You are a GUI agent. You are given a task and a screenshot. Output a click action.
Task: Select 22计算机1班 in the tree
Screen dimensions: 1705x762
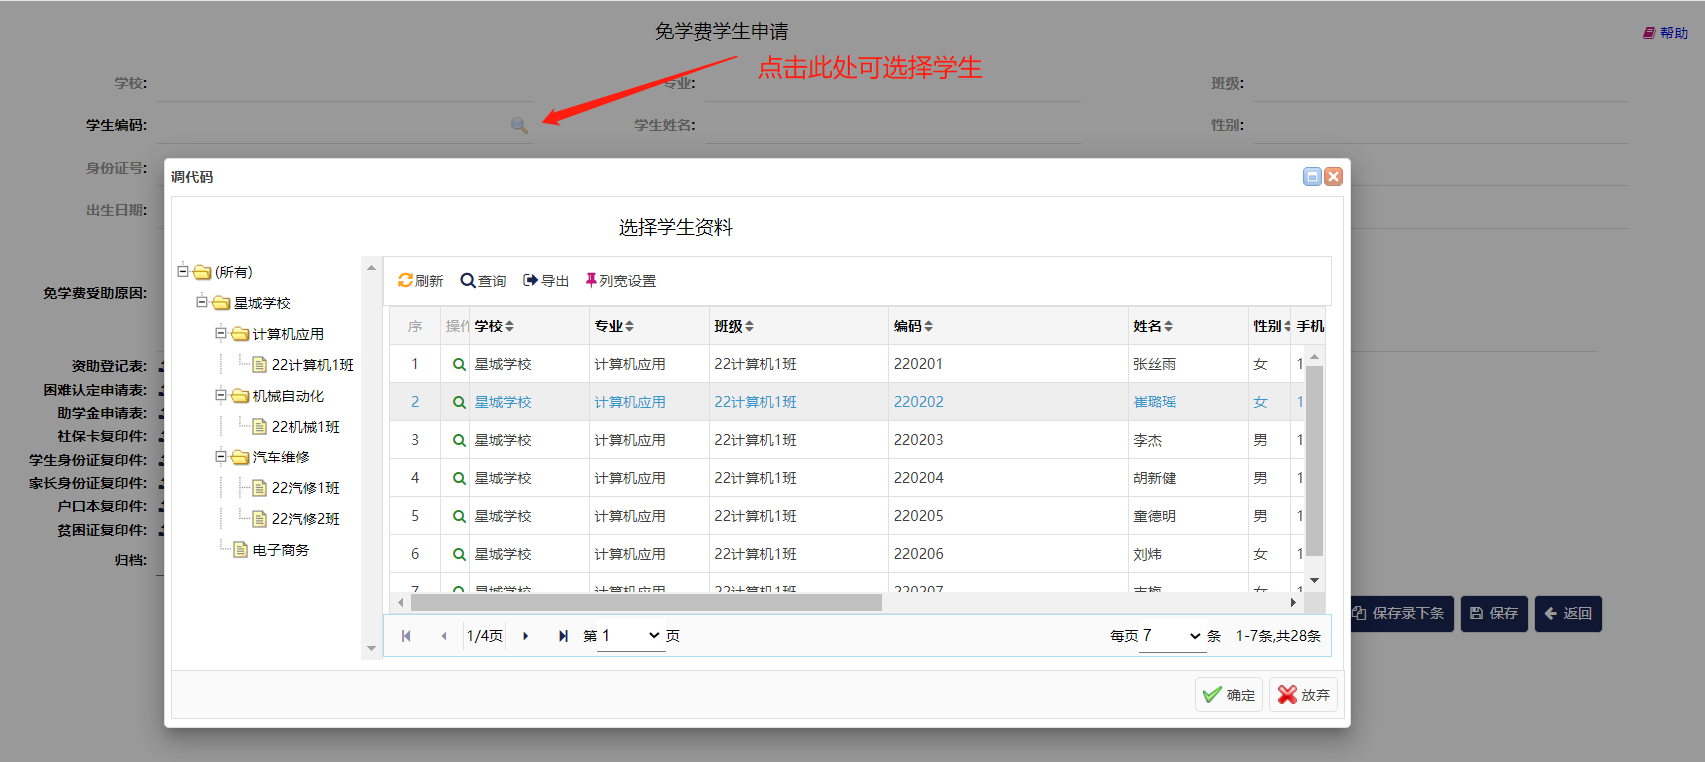click(313, 365)
